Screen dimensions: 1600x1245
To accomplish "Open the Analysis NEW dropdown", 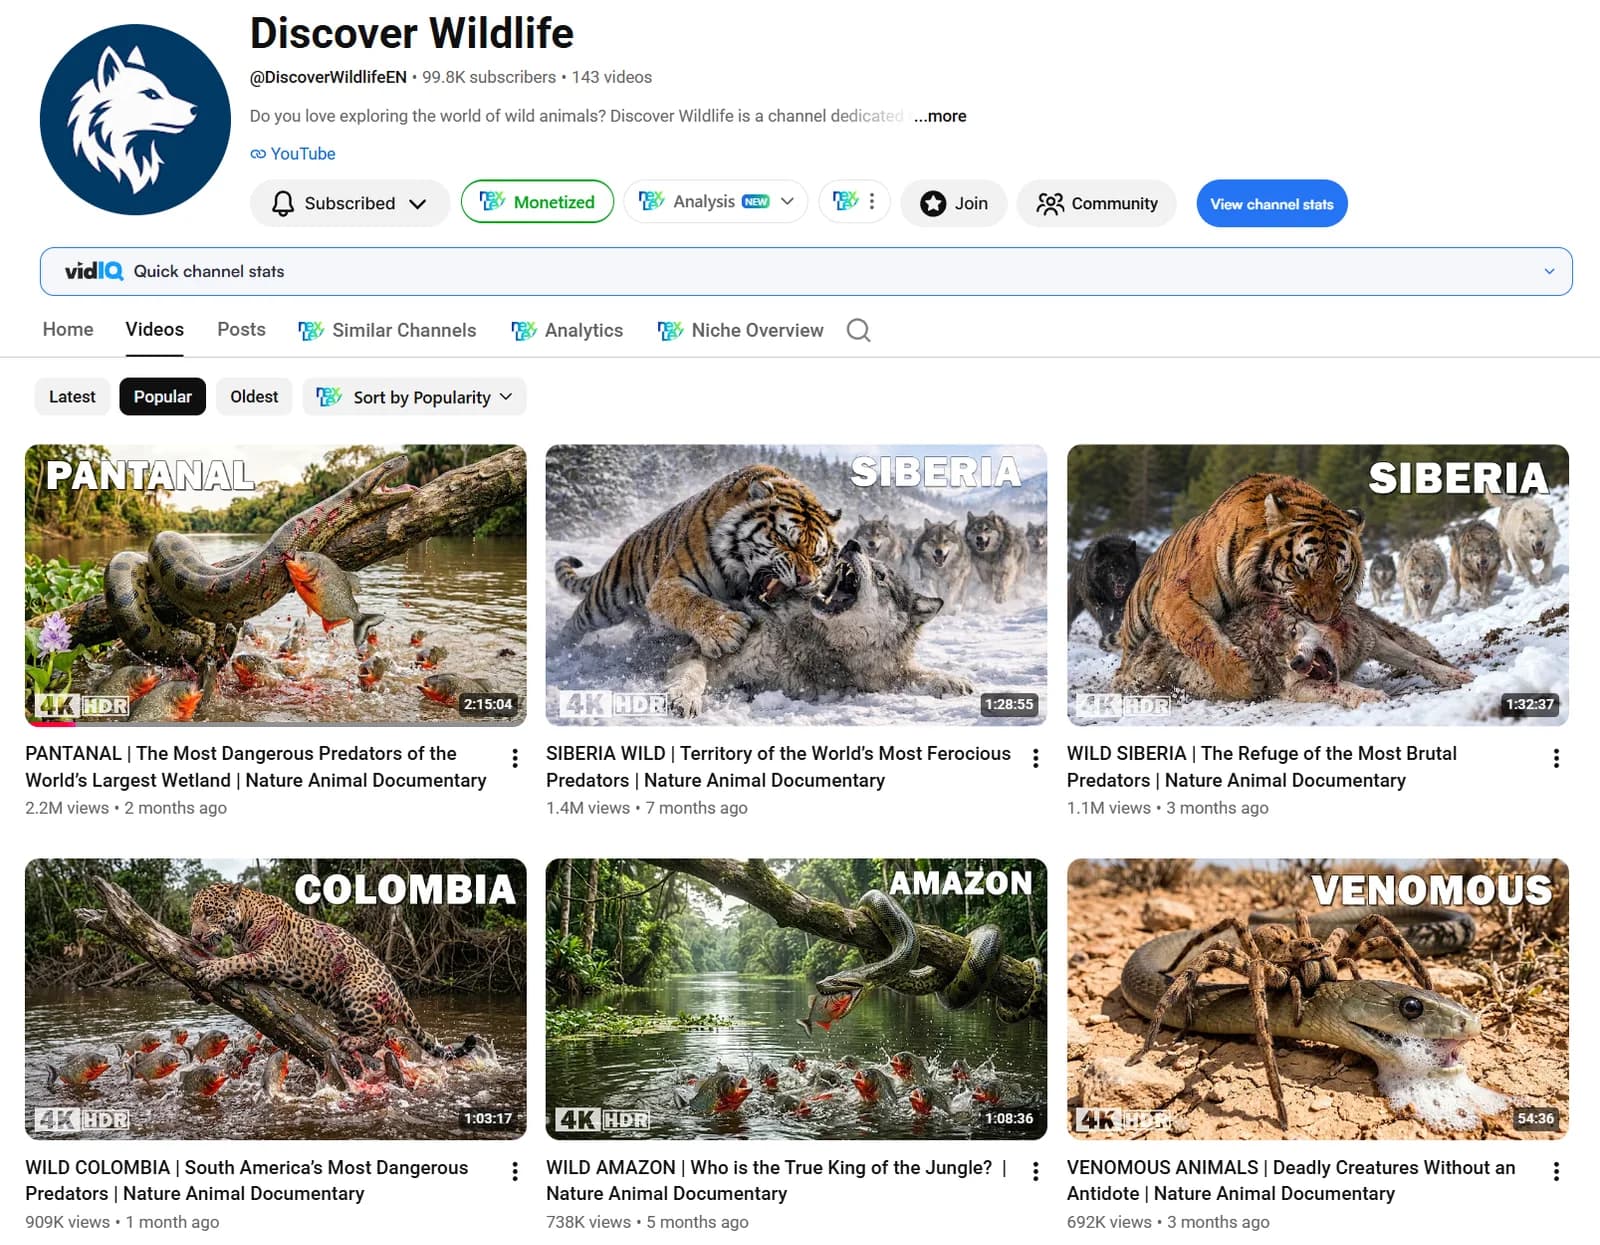I will 715,202.
